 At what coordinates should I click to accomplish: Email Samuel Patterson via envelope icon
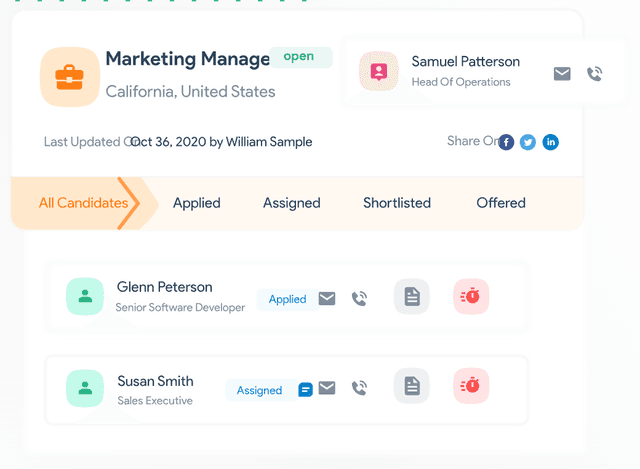click(x=562, y=73)
